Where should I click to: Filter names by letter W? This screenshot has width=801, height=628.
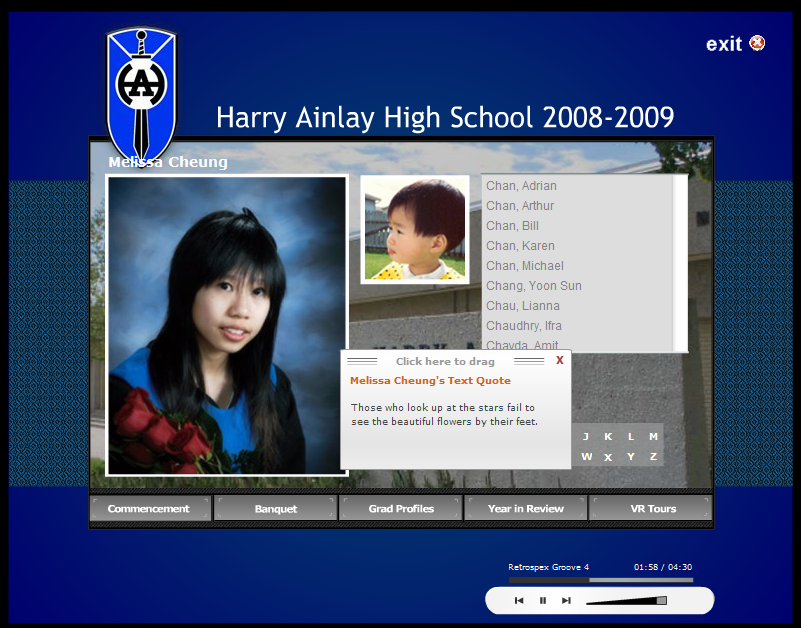pyautogui.click(x=587, y=457)
